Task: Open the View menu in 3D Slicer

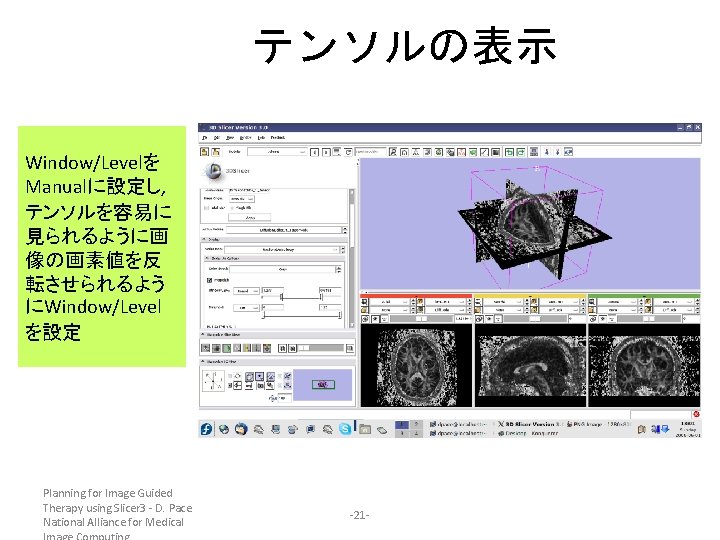Action: coord(231,138)
